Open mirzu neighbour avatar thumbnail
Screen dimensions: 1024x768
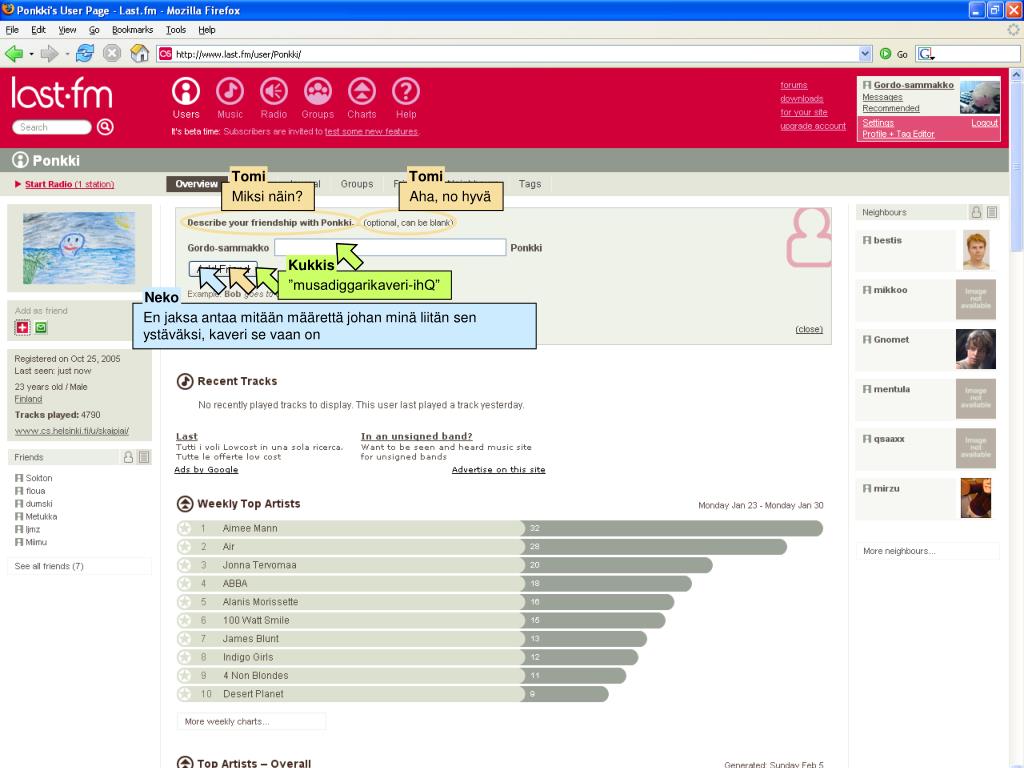(x=976, y=498)
